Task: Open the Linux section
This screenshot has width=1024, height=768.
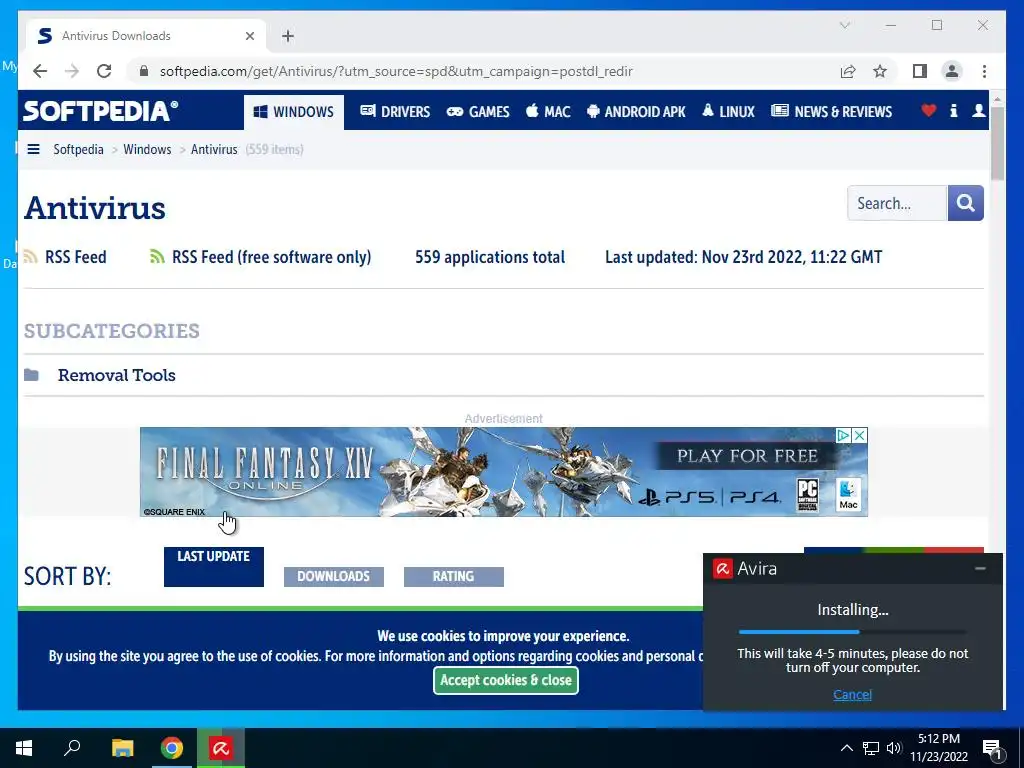Action: pos(728,112)
